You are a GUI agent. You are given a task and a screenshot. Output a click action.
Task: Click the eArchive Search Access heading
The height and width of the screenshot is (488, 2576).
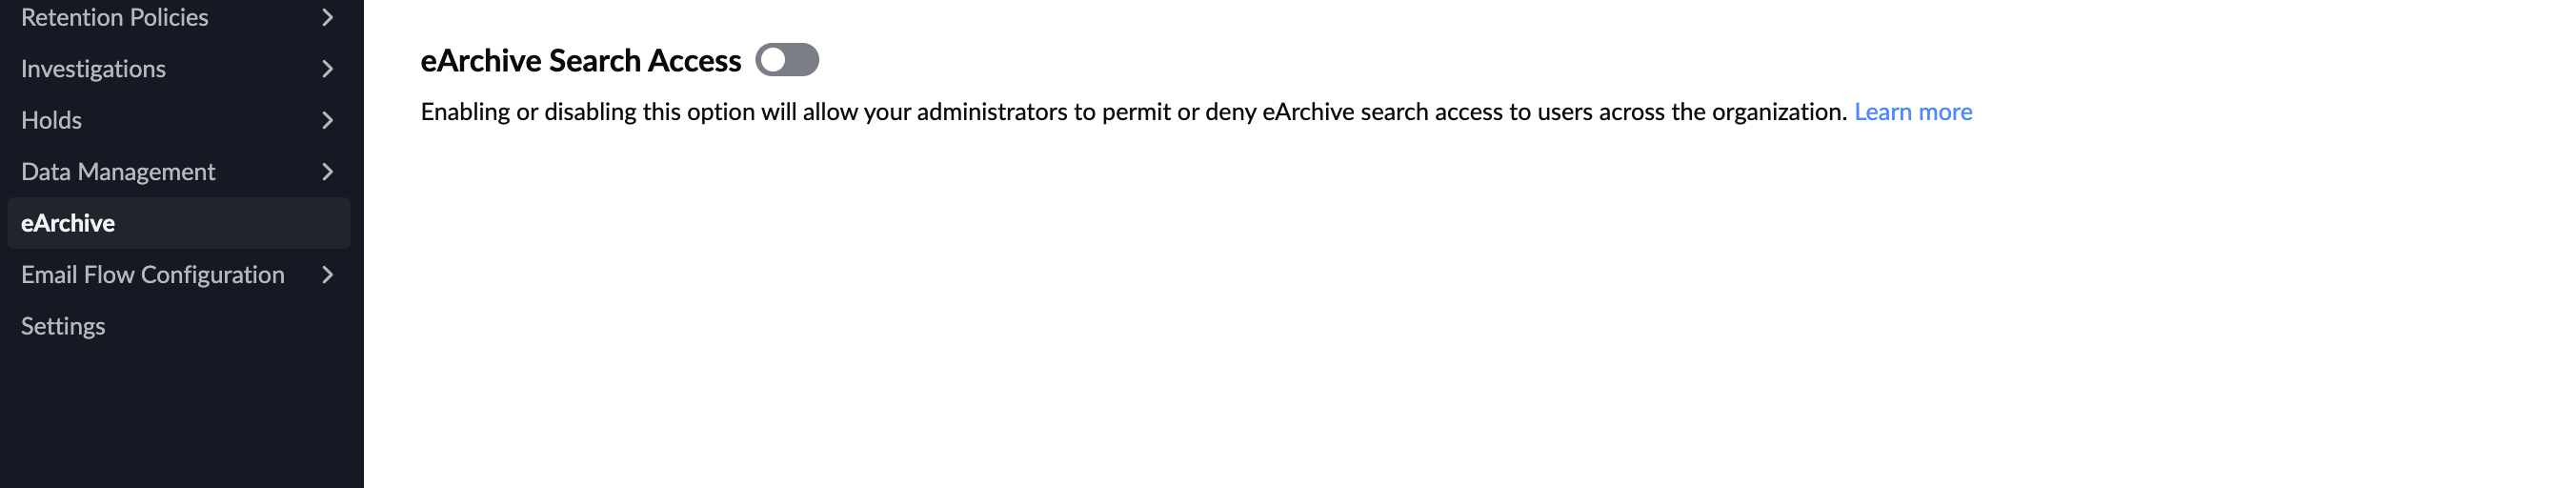pyautogui.click(x=580, y=61)
